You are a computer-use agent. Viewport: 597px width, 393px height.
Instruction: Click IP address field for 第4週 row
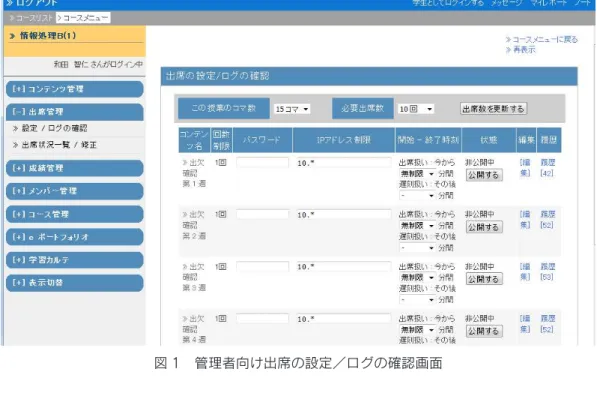point(344,319)
